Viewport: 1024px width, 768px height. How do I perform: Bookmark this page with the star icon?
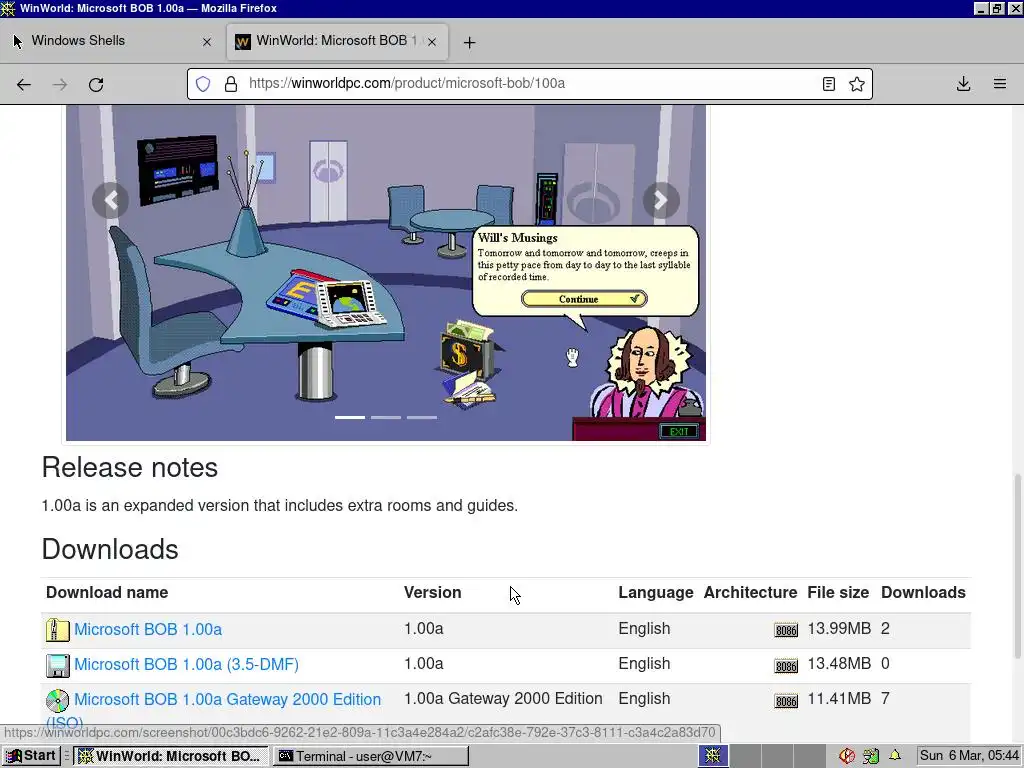point(857,84)
